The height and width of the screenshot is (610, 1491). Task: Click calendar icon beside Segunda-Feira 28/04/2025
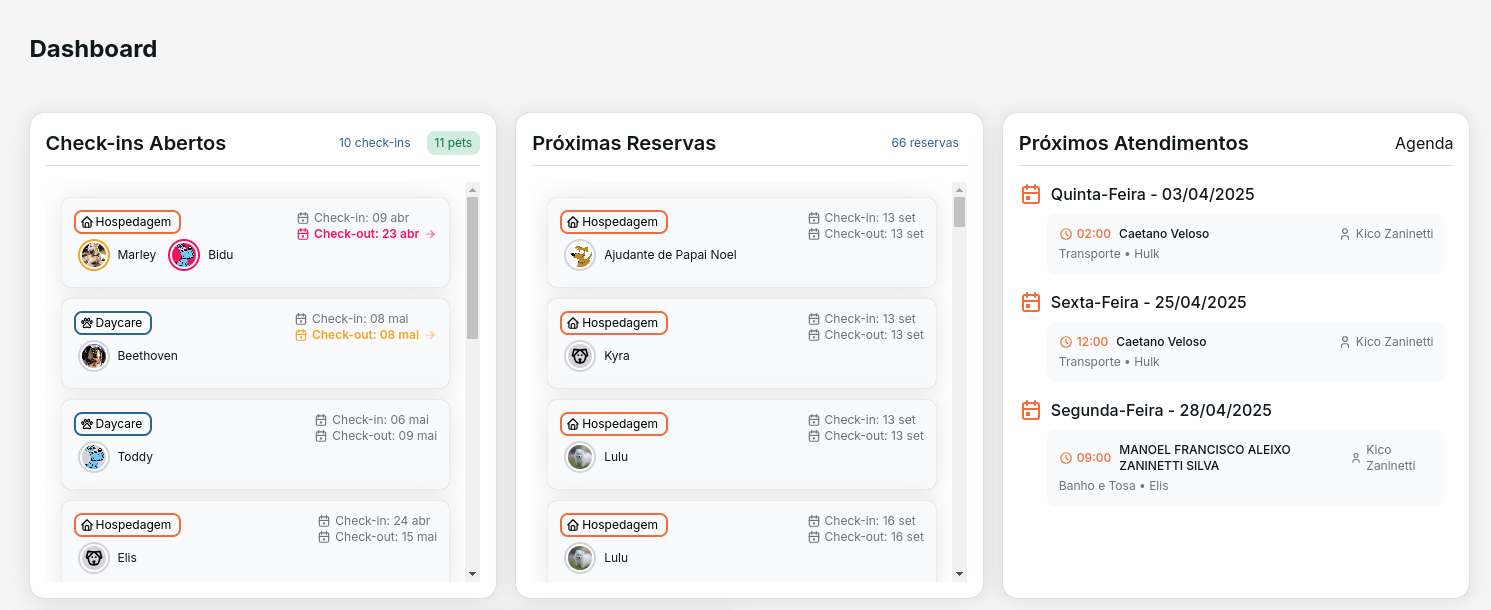pos(1030,410)
